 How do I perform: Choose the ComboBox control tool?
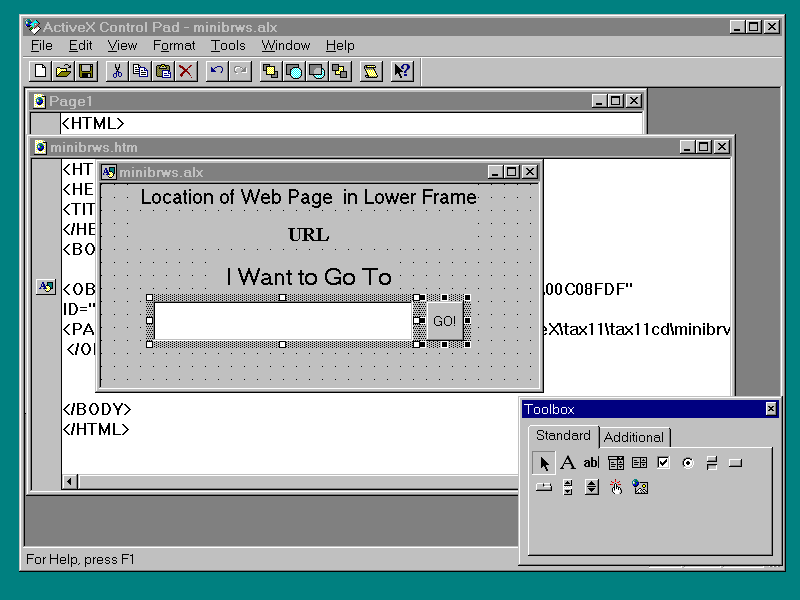[616, 463]
